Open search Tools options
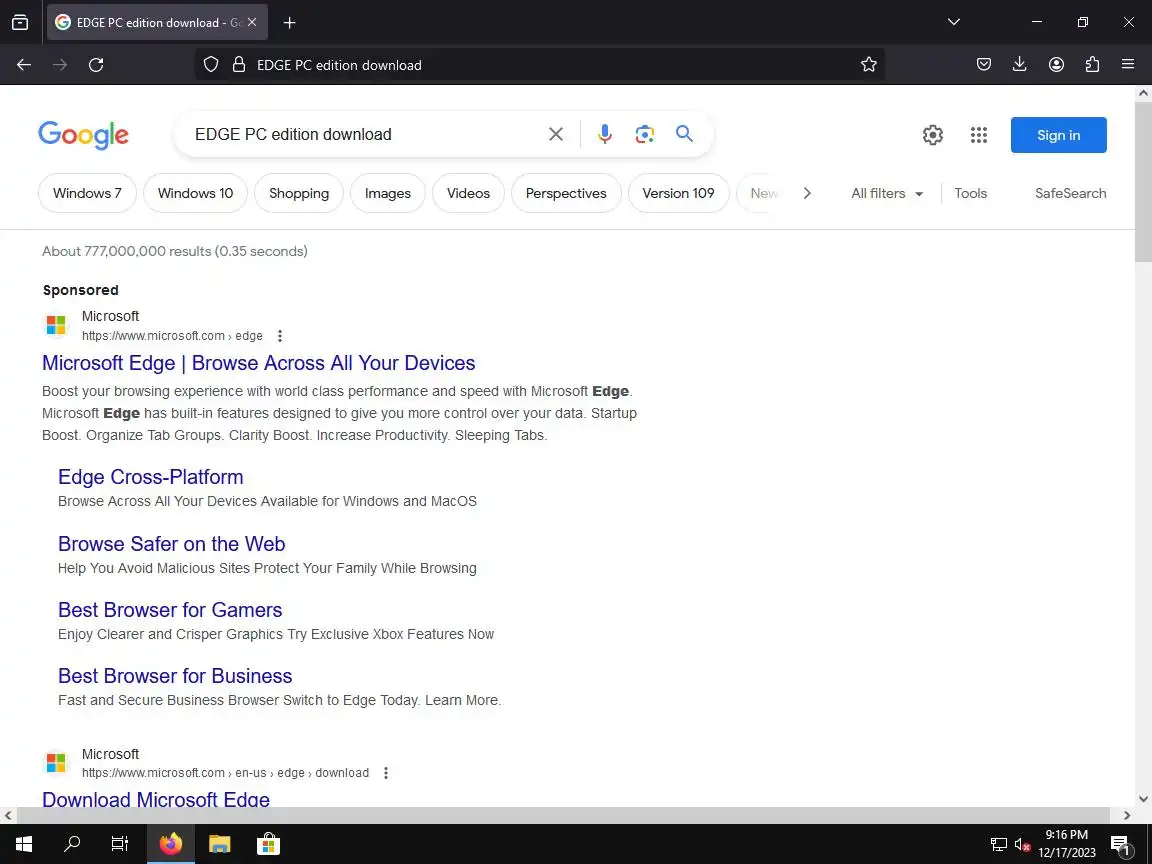The height and width of the screenshot is (864, 1152). pos(971,193)
